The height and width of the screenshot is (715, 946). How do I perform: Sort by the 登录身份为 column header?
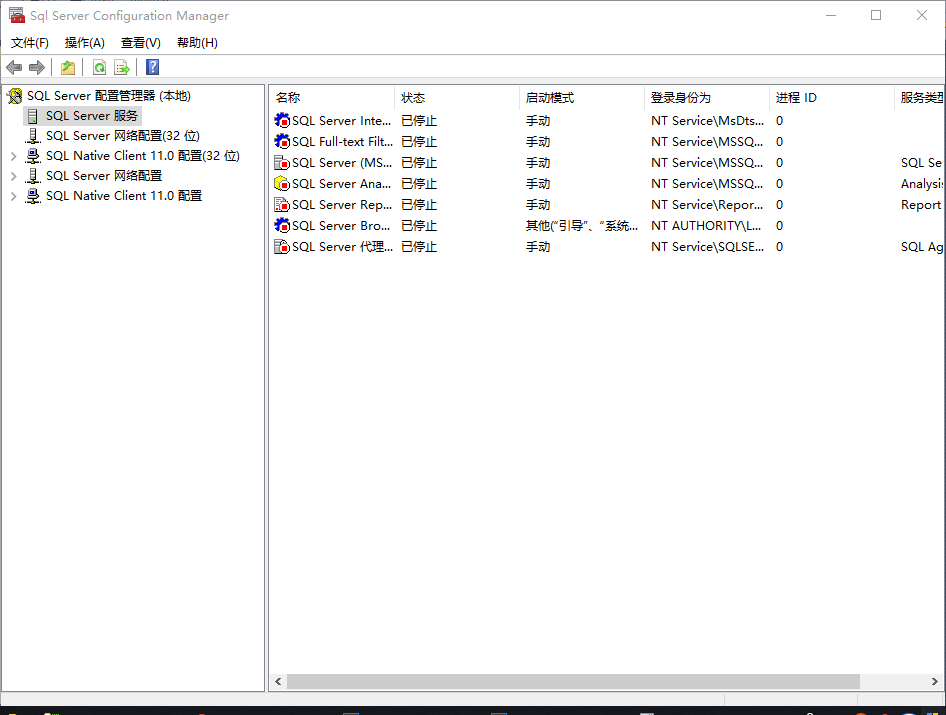click(x=706, y=98)
